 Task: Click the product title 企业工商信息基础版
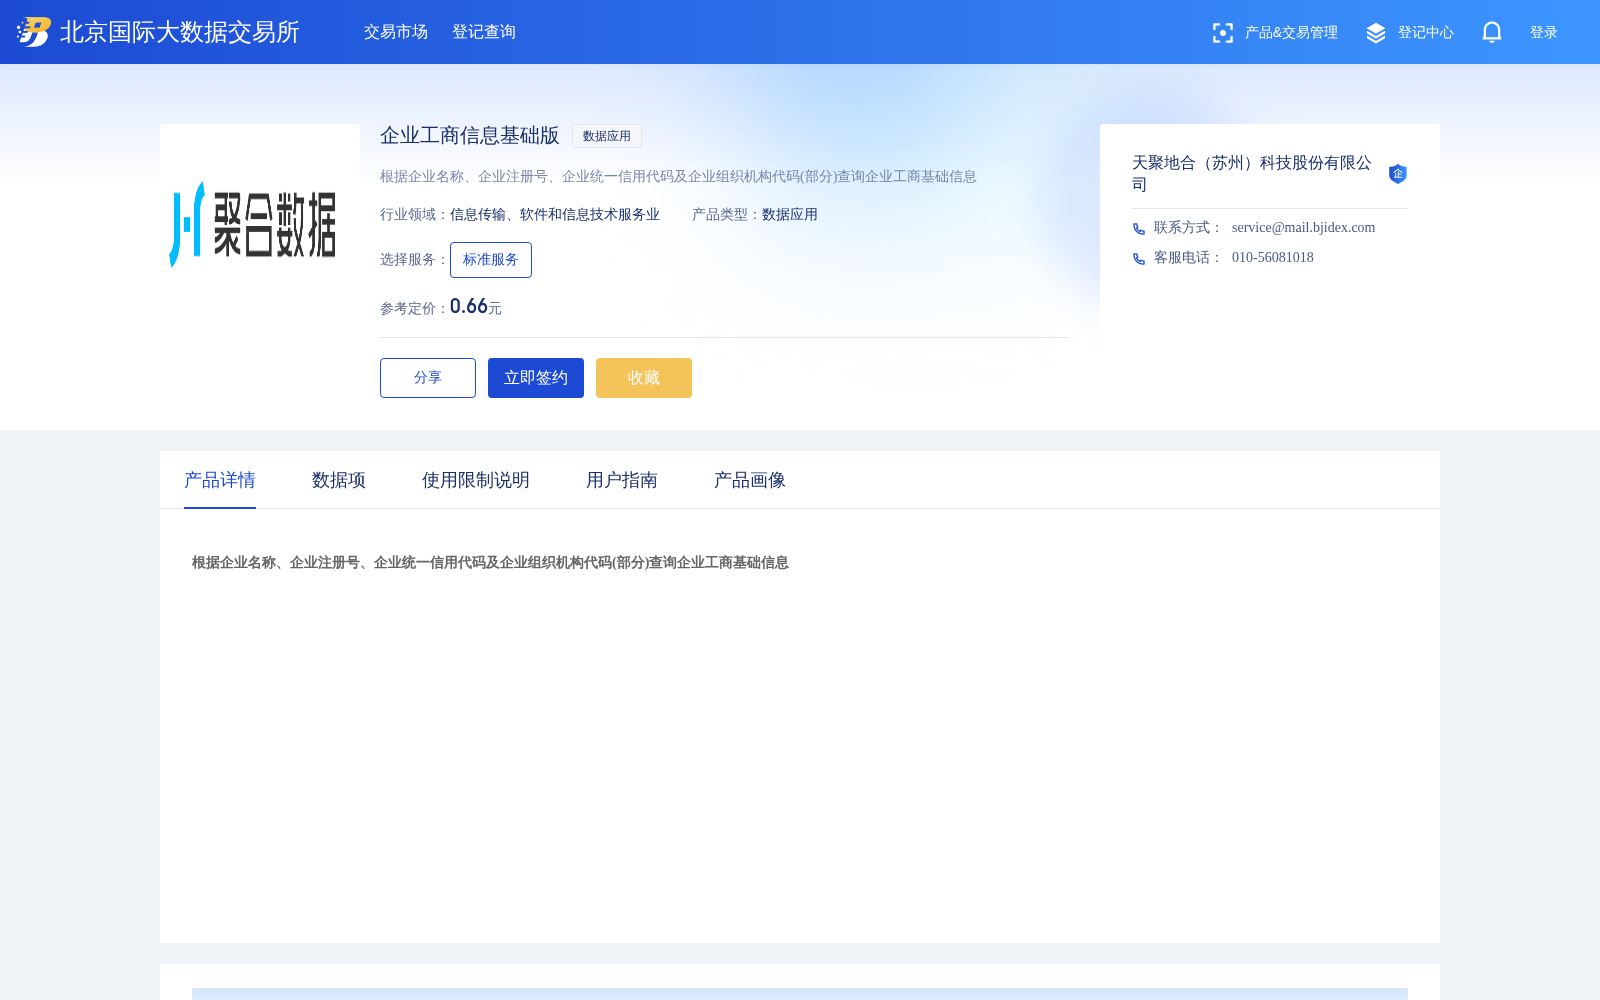click(470, 136)
